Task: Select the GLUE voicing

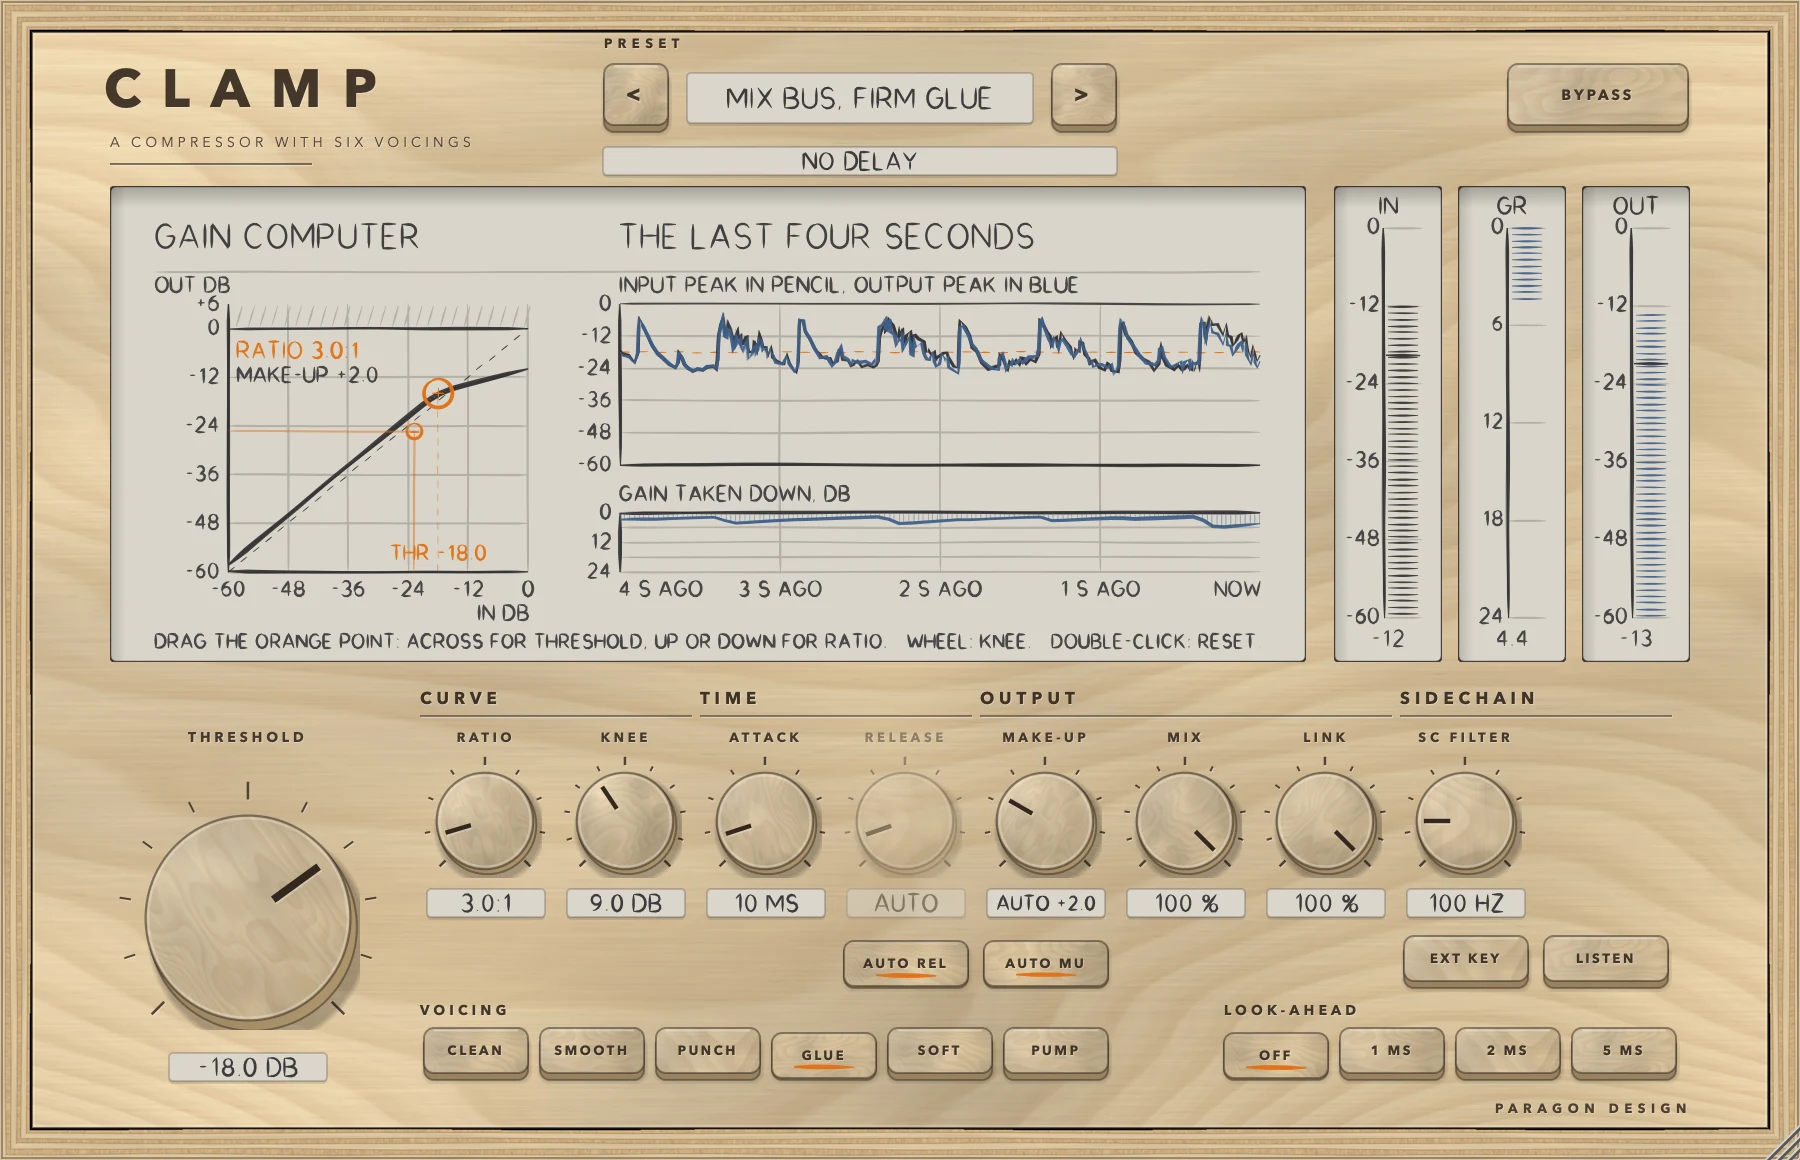Action: [x=823, y=1055]
